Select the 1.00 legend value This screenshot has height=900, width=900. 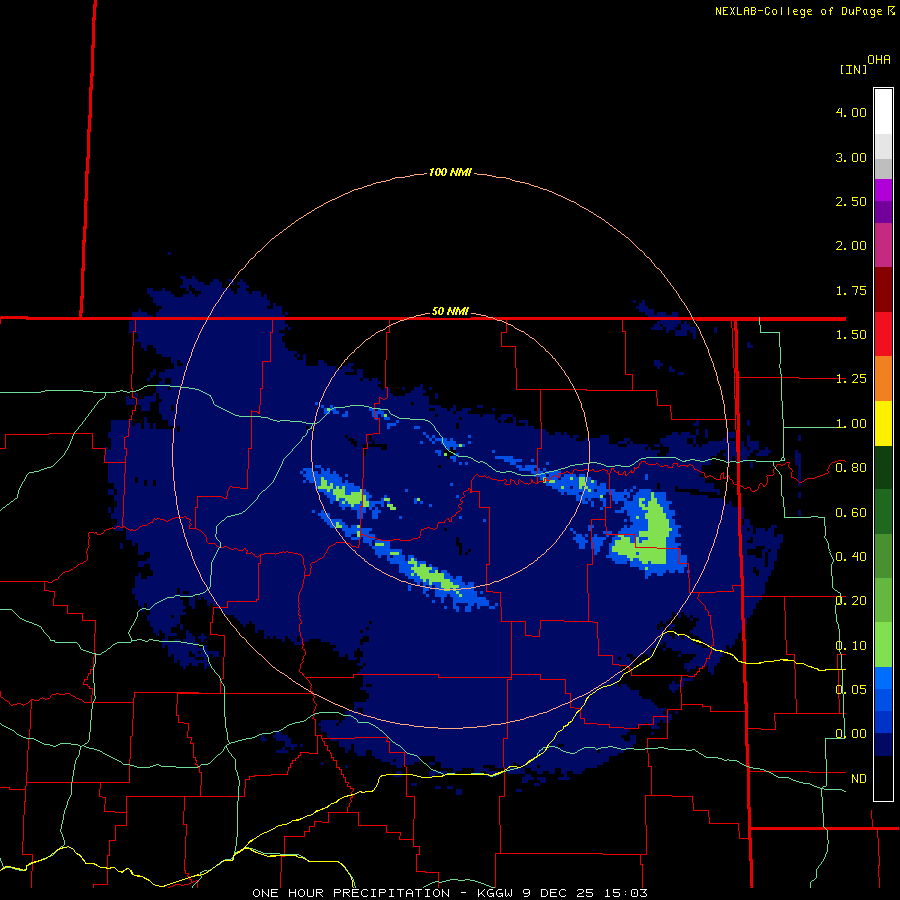(851, 424)
